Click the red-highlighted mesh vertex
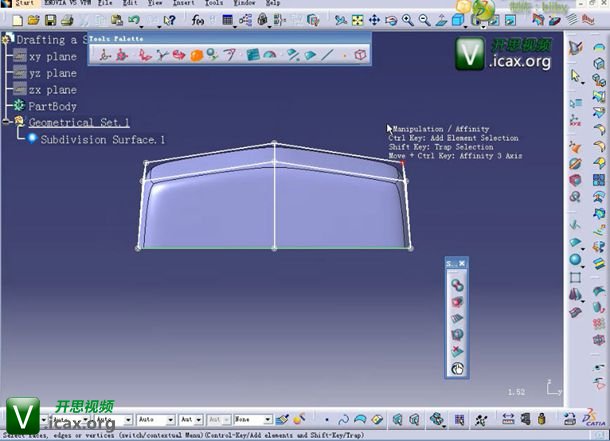 tap(402, 163)
